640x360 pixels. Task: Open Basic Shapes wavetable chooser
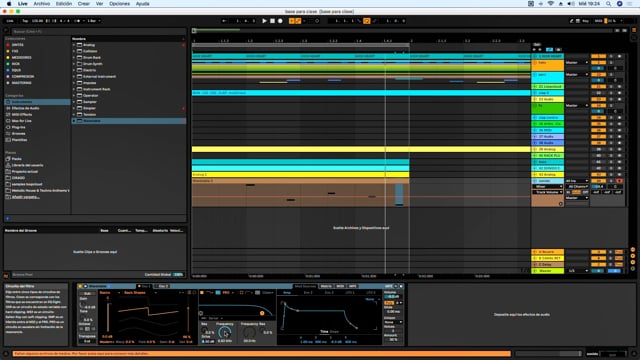tap(140, 293)
